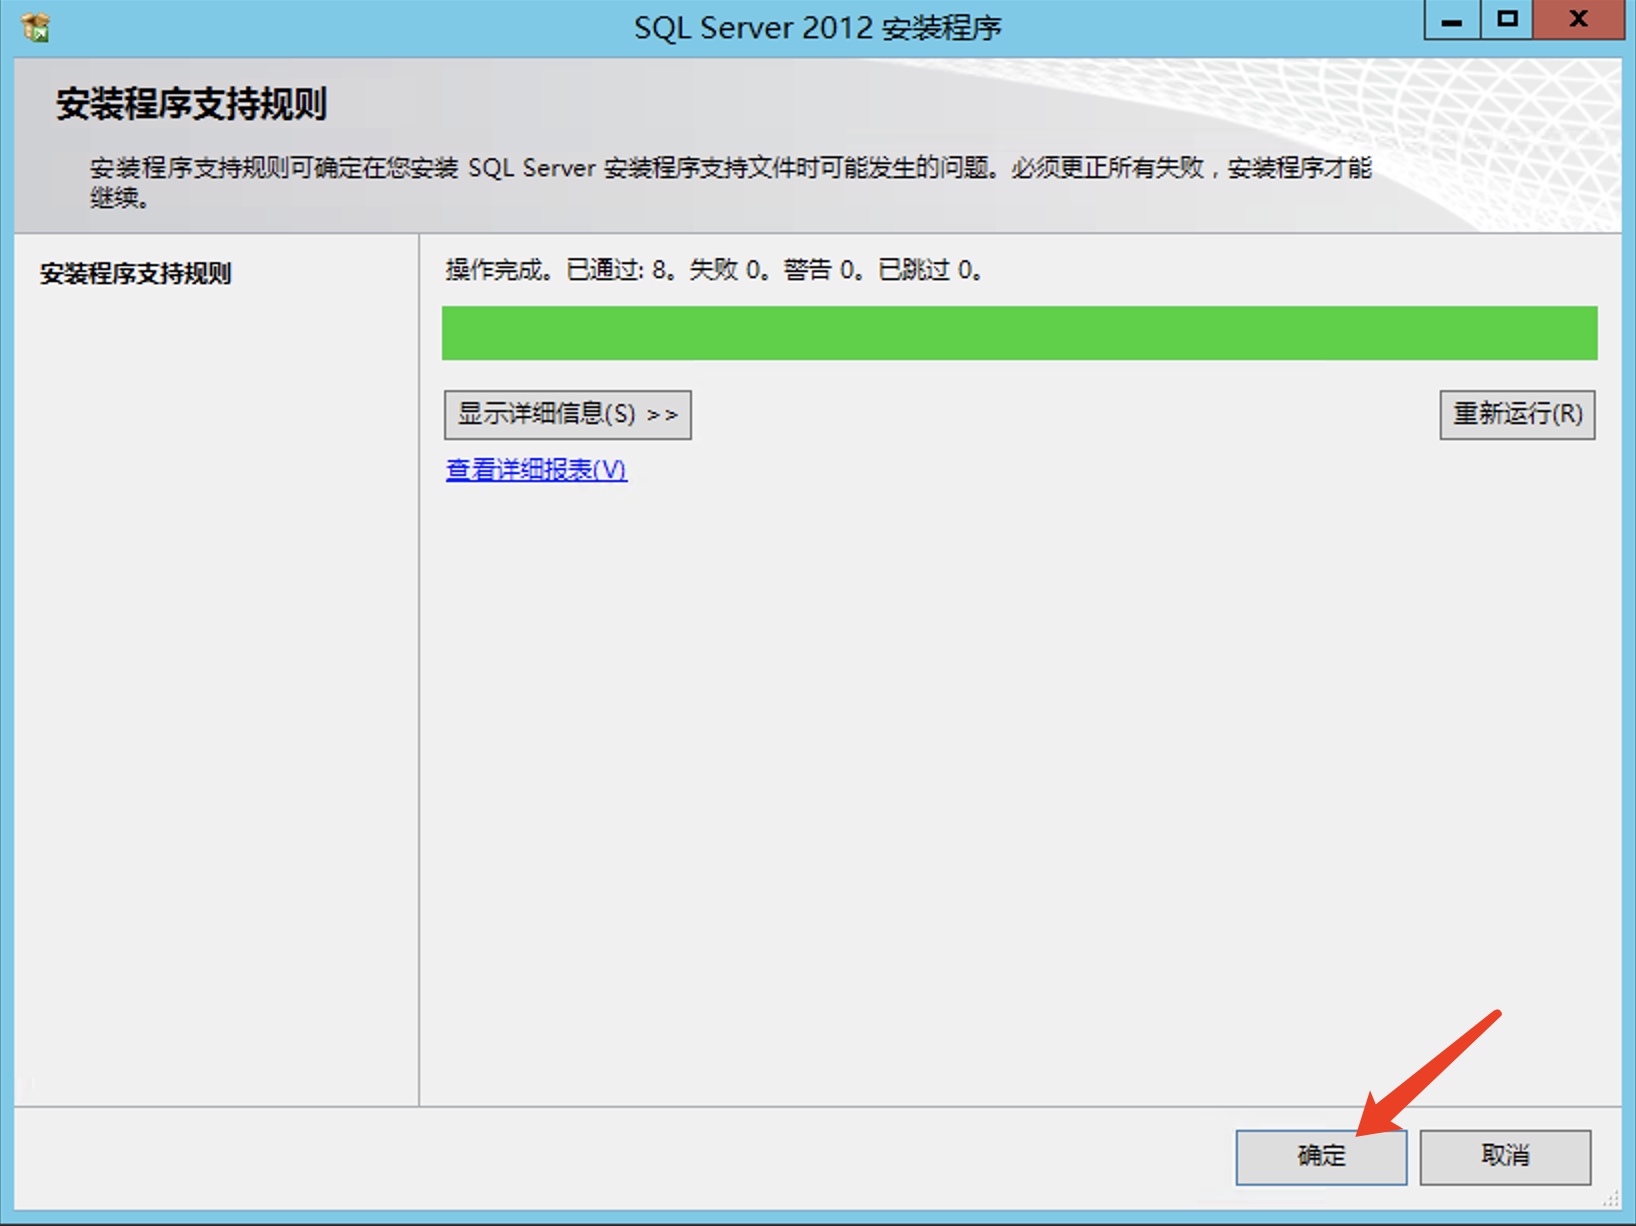Viewport: 1636px width, 1226px height.
Task: Click the SQL Server setup icon in title bar
Action: pyautogui.click(x=36, y=27)
